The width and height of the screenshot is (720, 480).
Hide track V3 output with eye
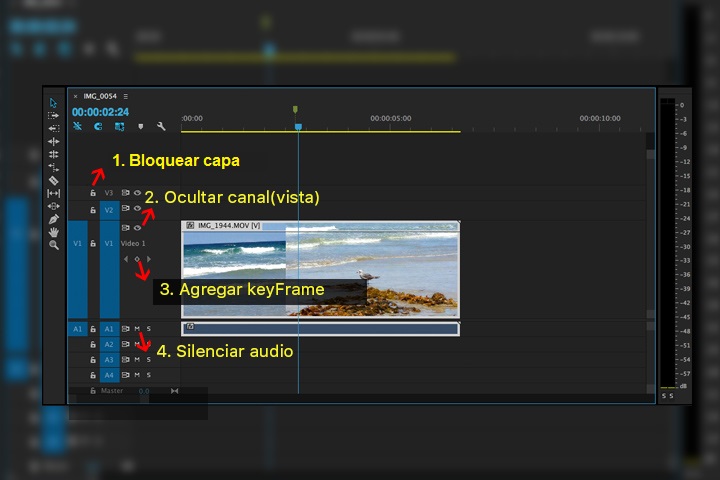(x=137, y=193)
